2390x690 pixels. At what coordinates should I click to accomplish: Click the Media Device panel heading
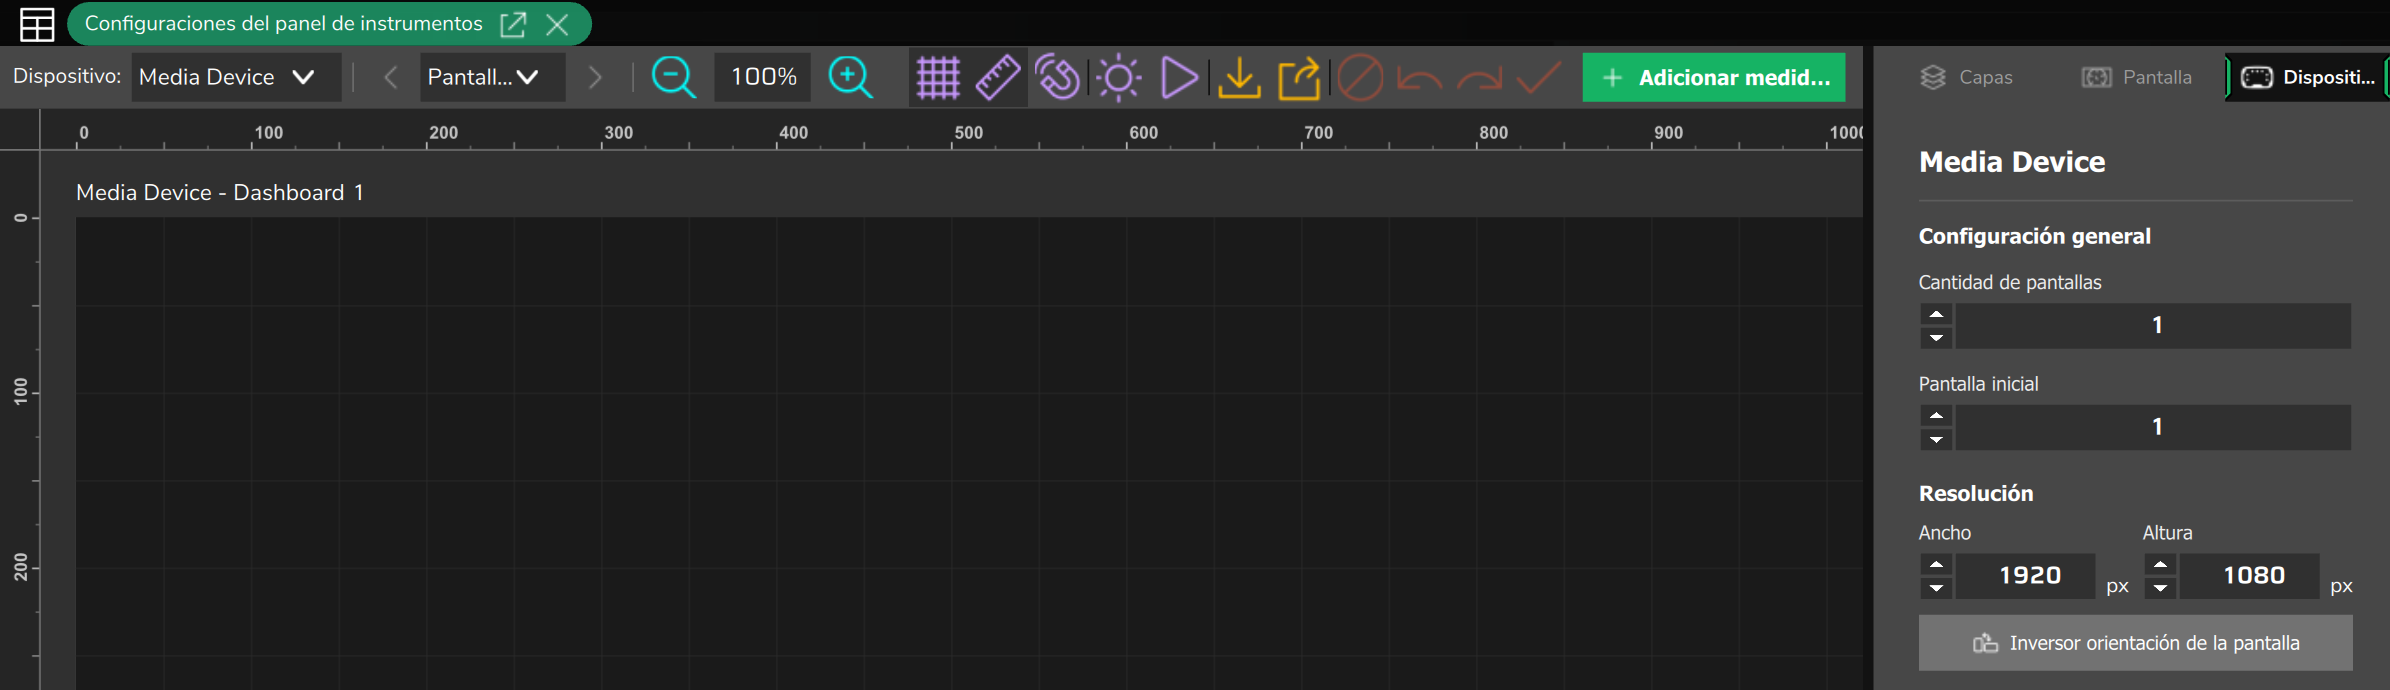point(2012,162)
